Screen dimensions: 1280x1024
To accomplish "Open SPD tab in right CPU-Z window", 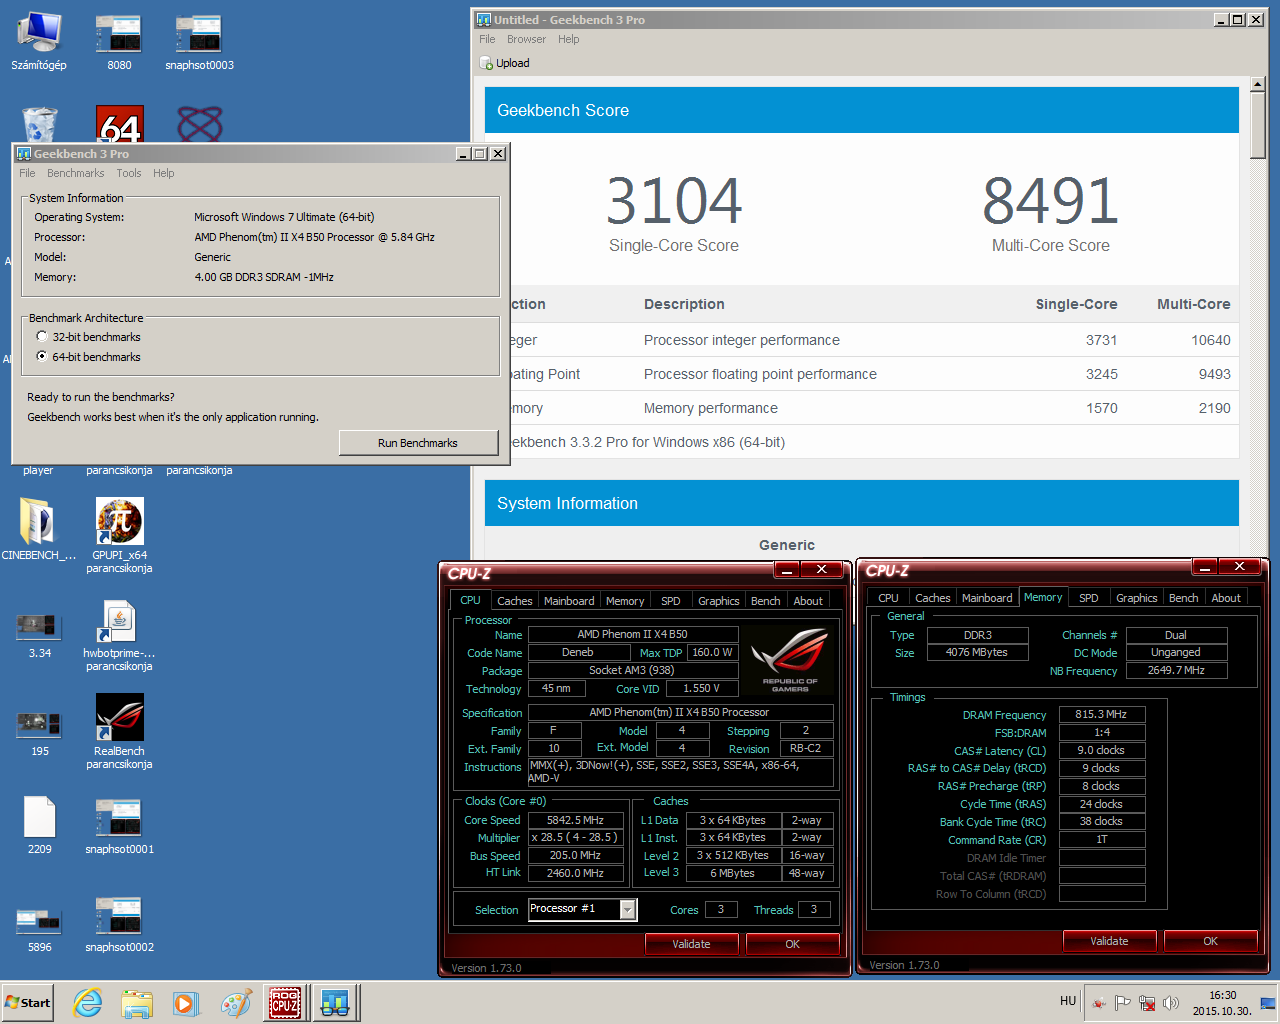I will (1089, 598).
